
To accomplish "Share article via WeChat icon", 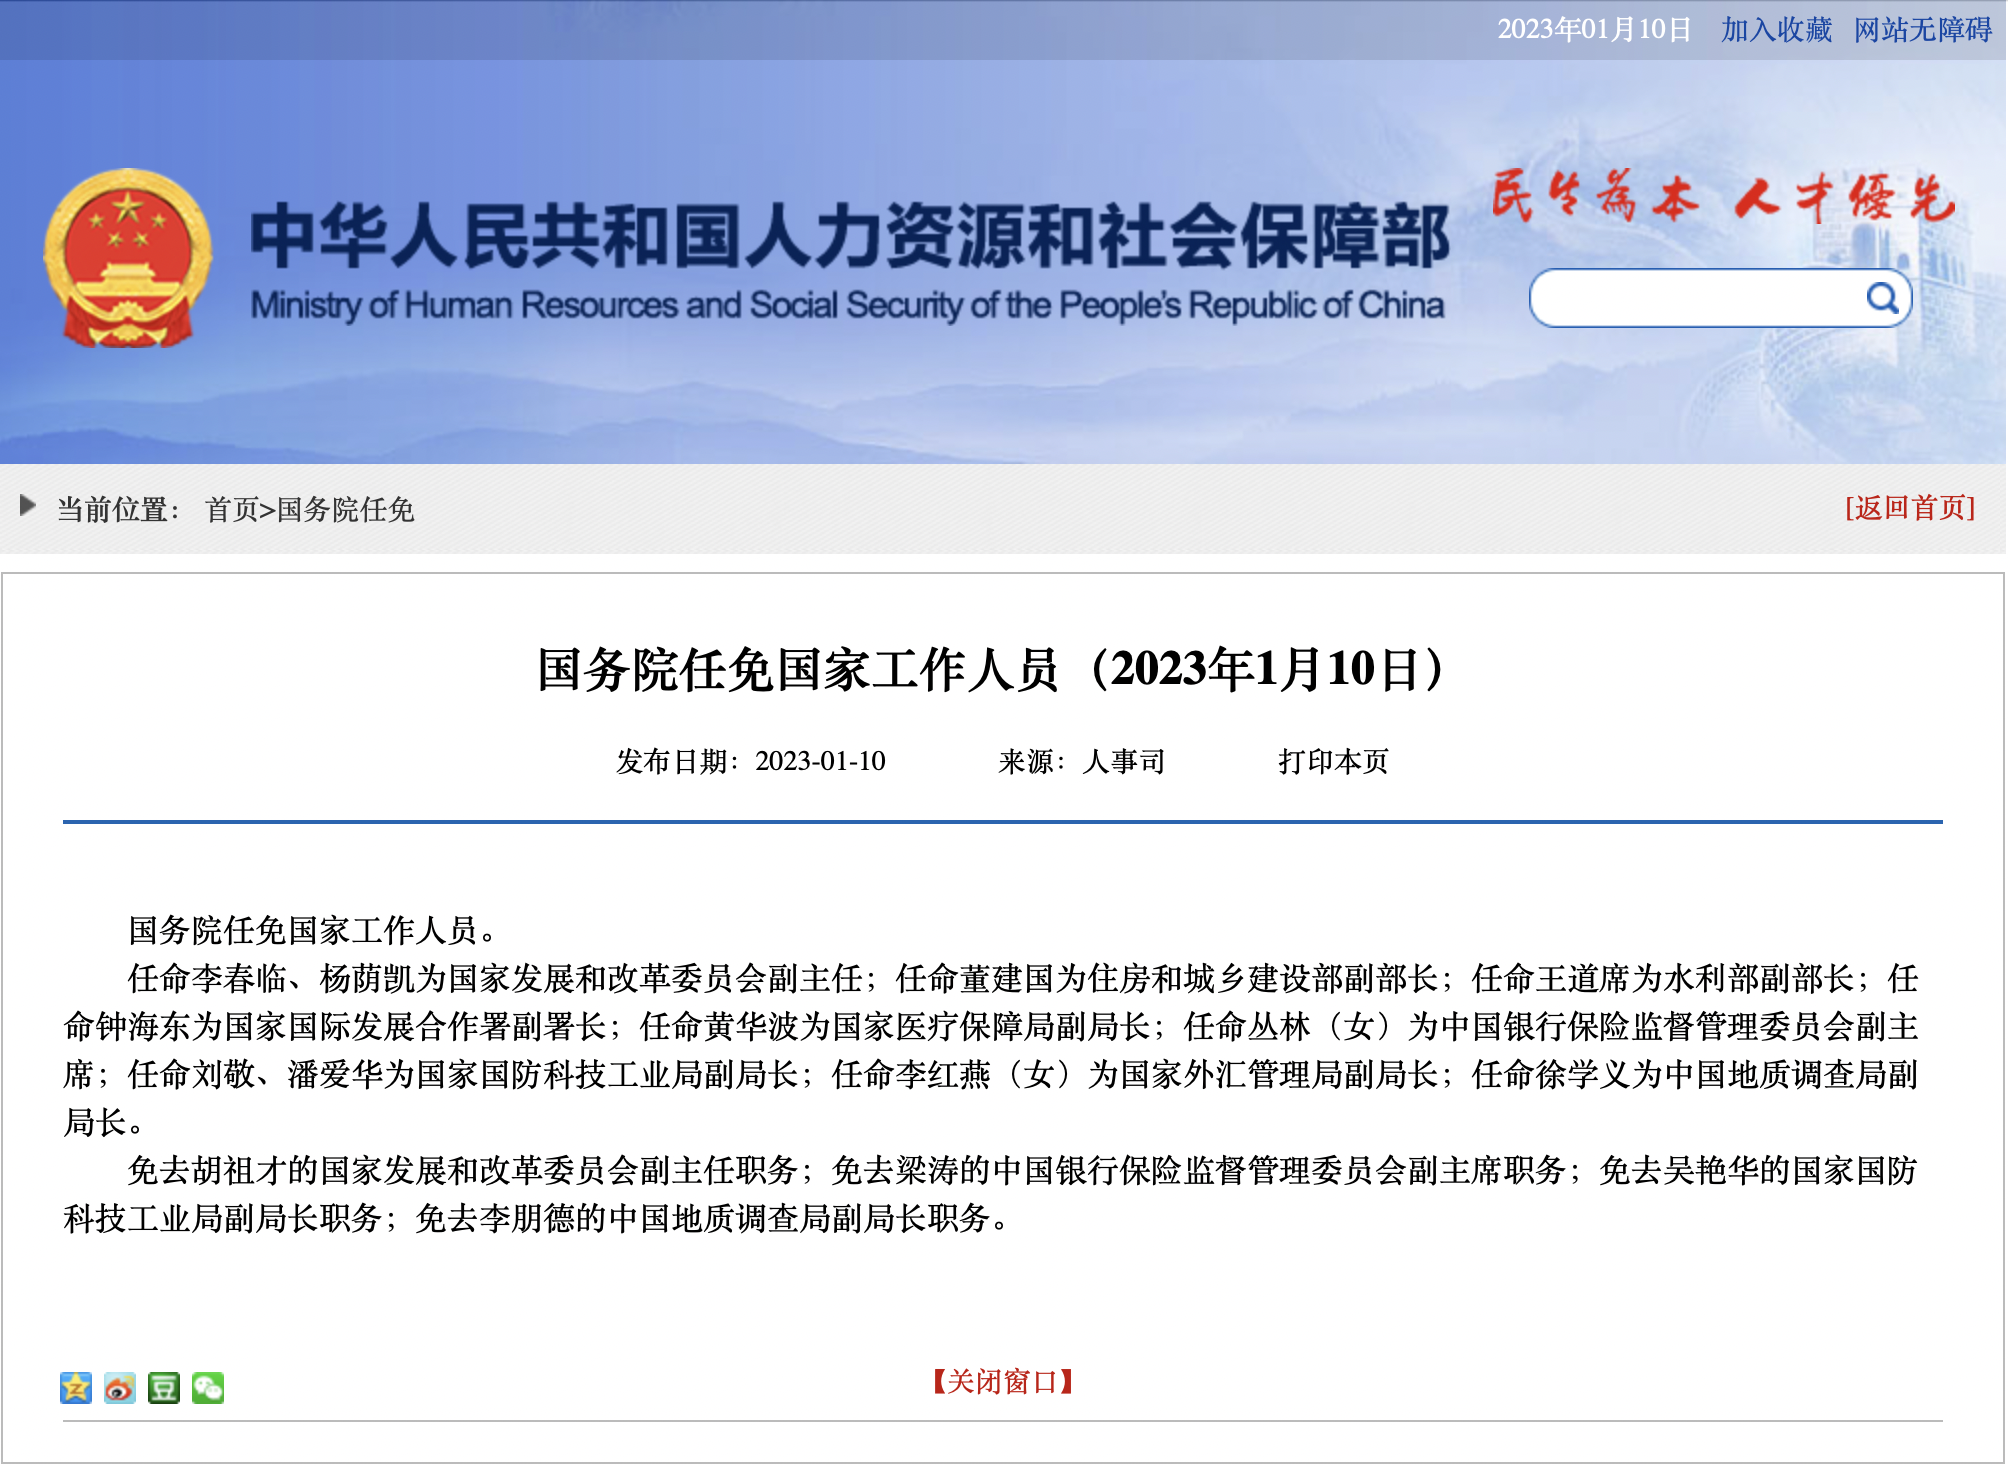I will pyautogui.click(x=208, y=1387).
